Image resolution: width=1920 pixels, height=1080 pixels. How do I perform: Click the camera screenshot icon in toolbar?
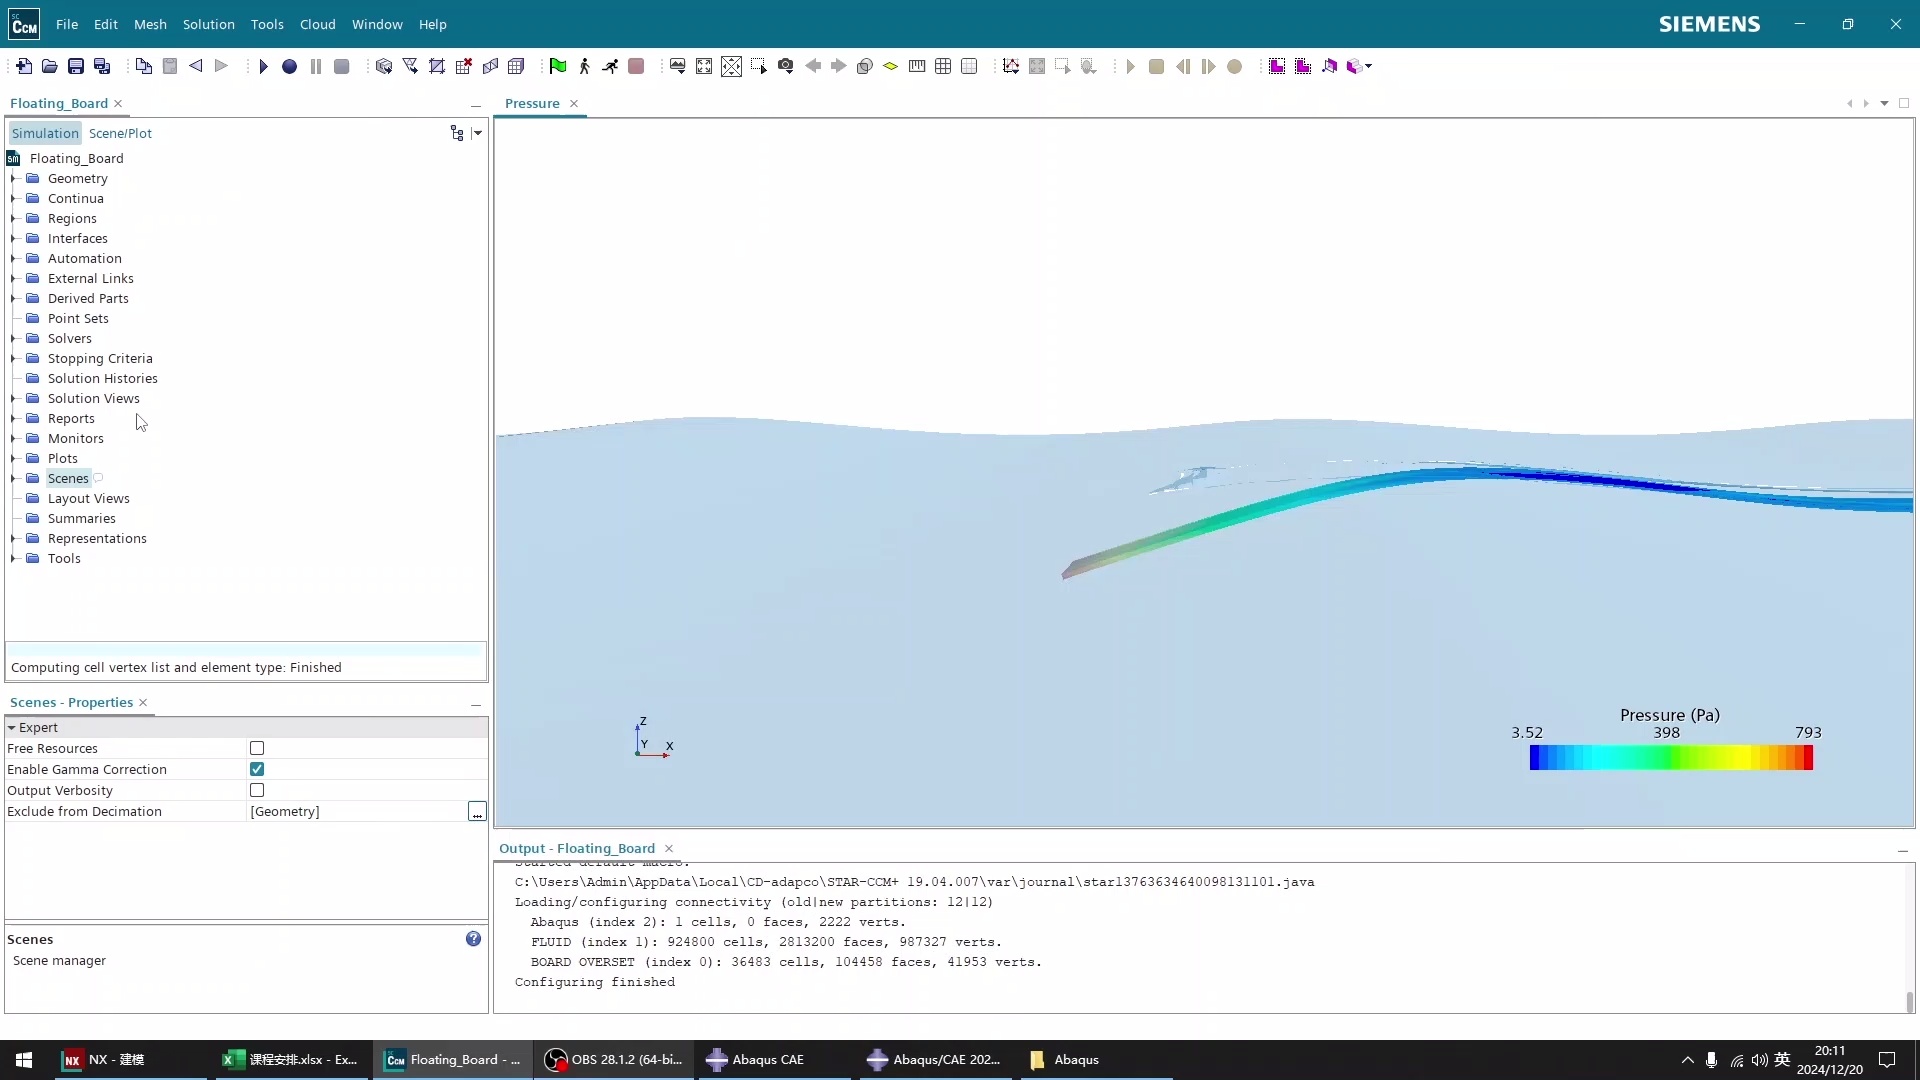(786, 66)
